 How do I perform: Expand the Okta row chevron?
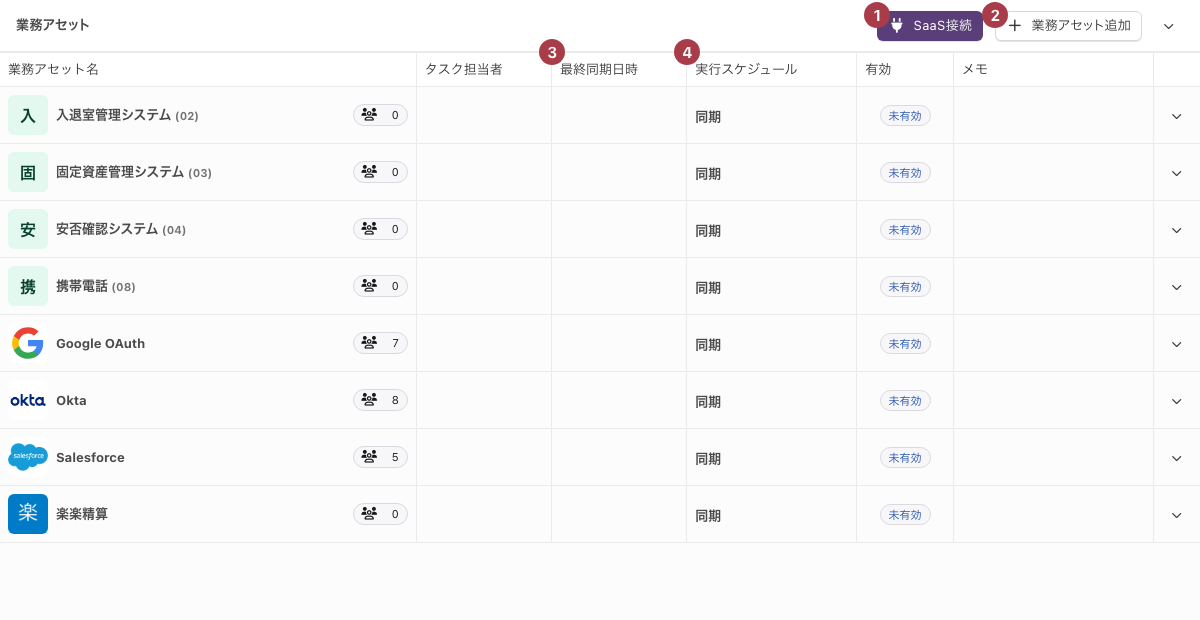[1176, 401]
